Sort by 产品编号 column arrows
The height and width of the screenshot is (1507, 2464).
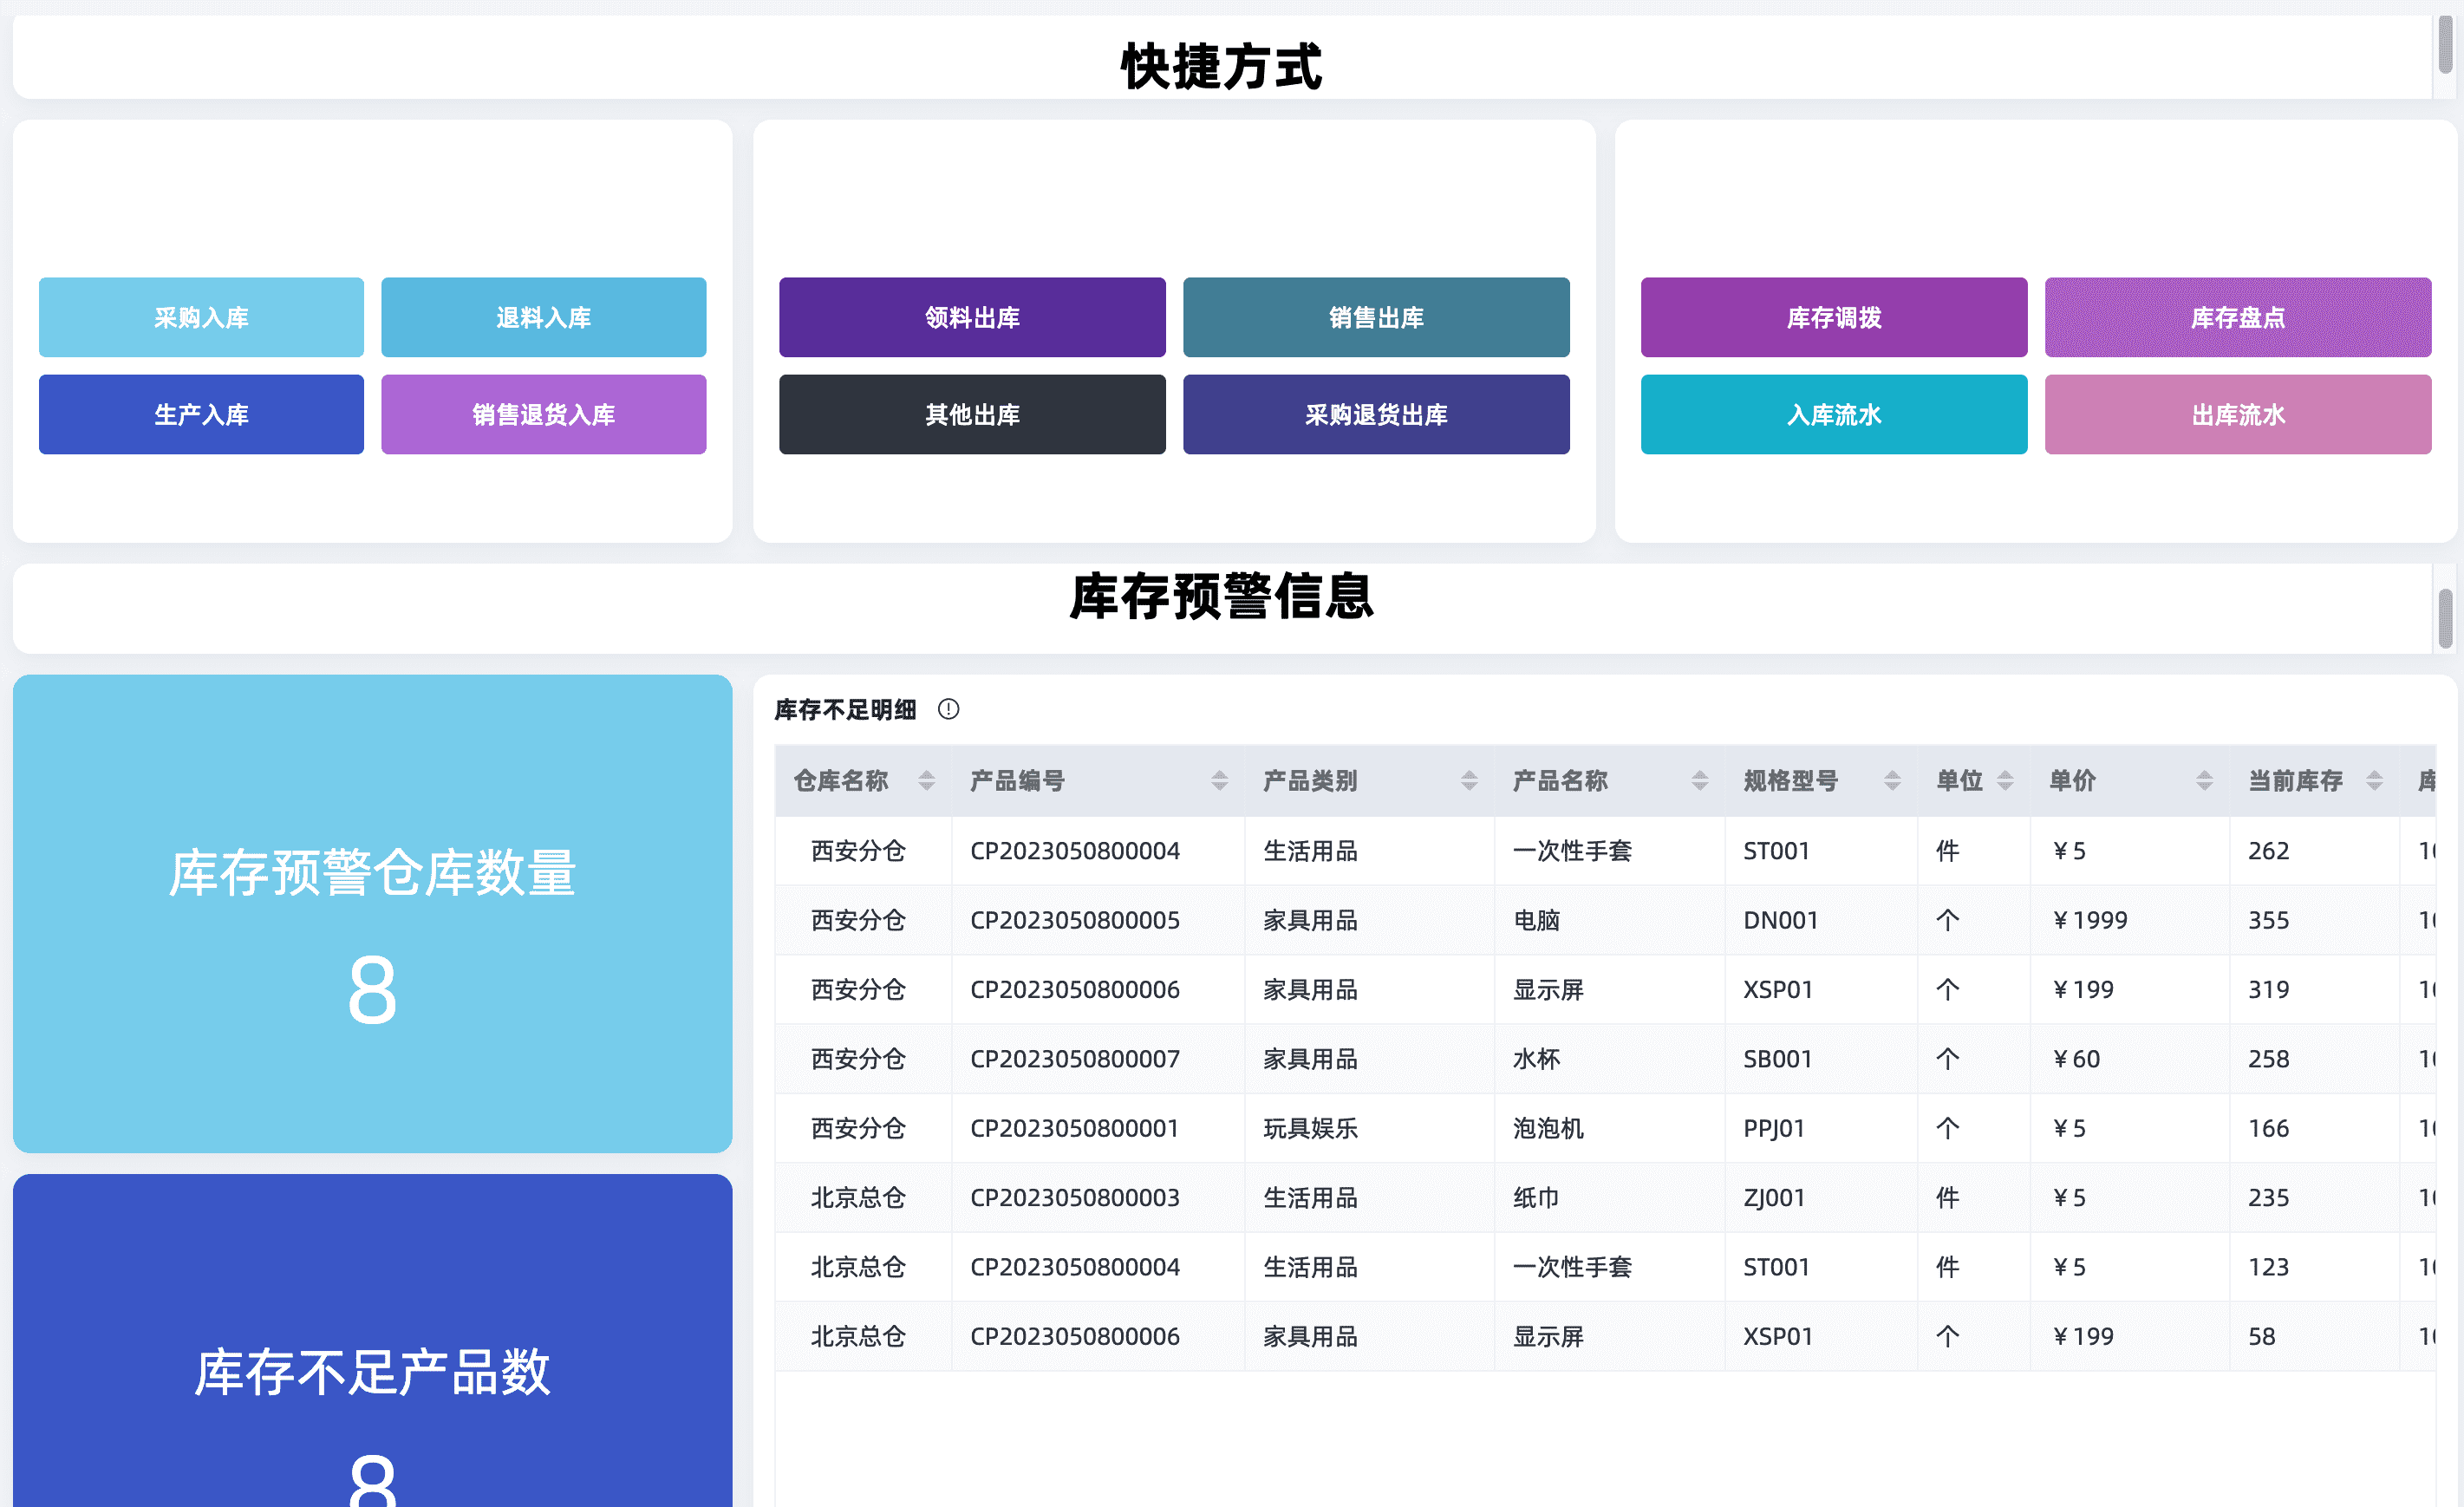pyautogui.click(x=1219, y=781)
